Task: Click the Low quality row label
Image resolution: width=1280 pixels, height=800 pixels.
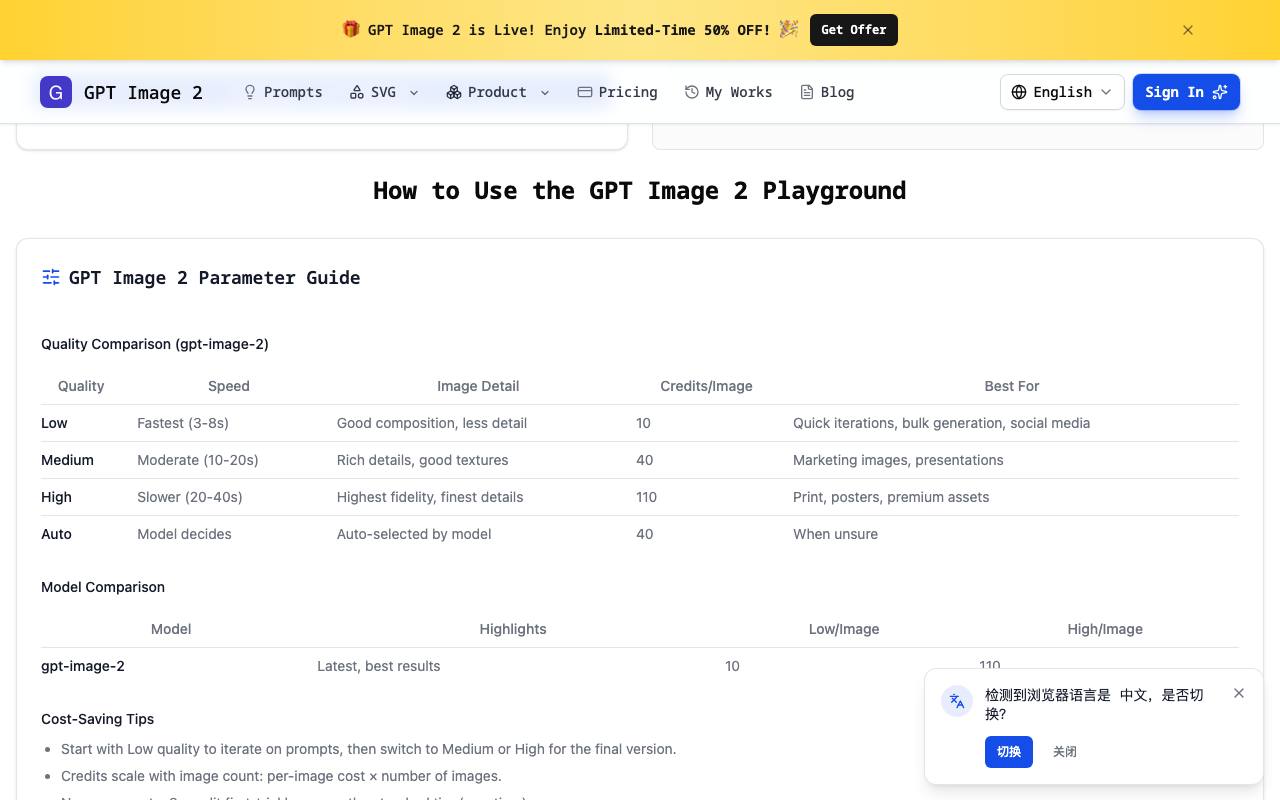Action: pos(54,423)
